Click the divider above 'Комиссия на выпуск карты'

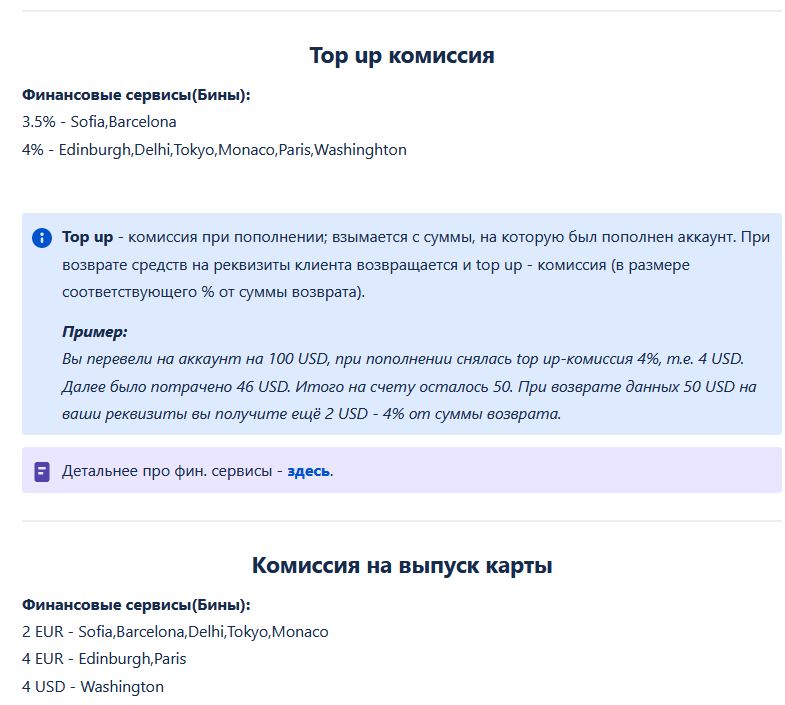click(401, 521)
